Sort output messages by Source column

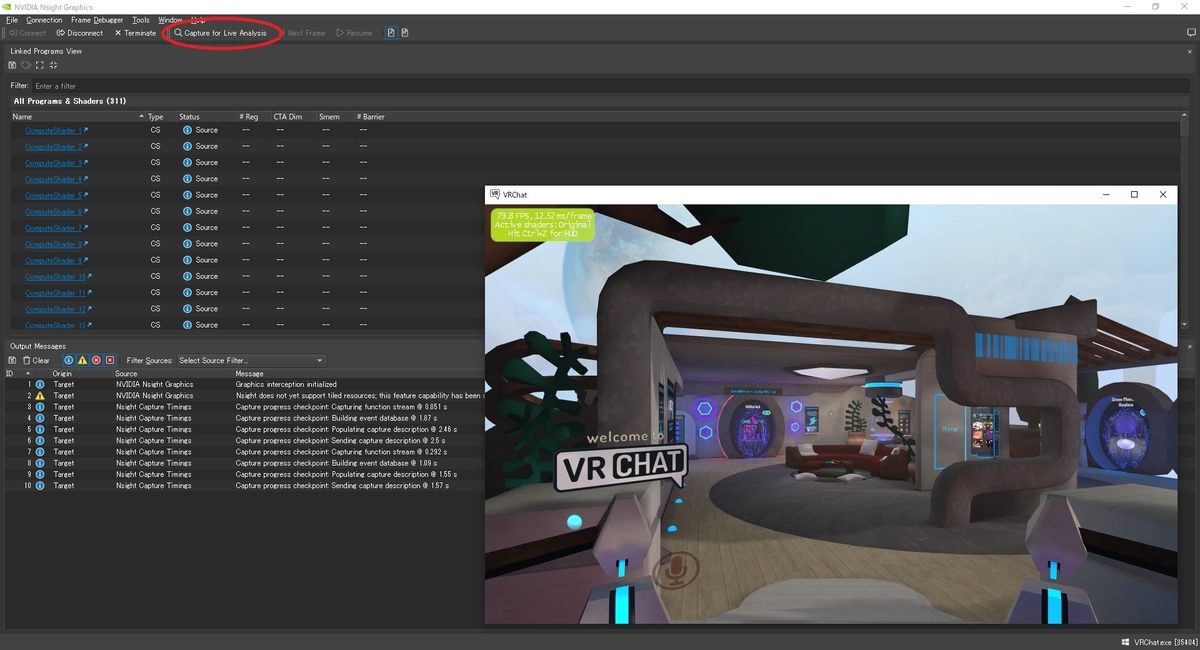coord(126,374)
